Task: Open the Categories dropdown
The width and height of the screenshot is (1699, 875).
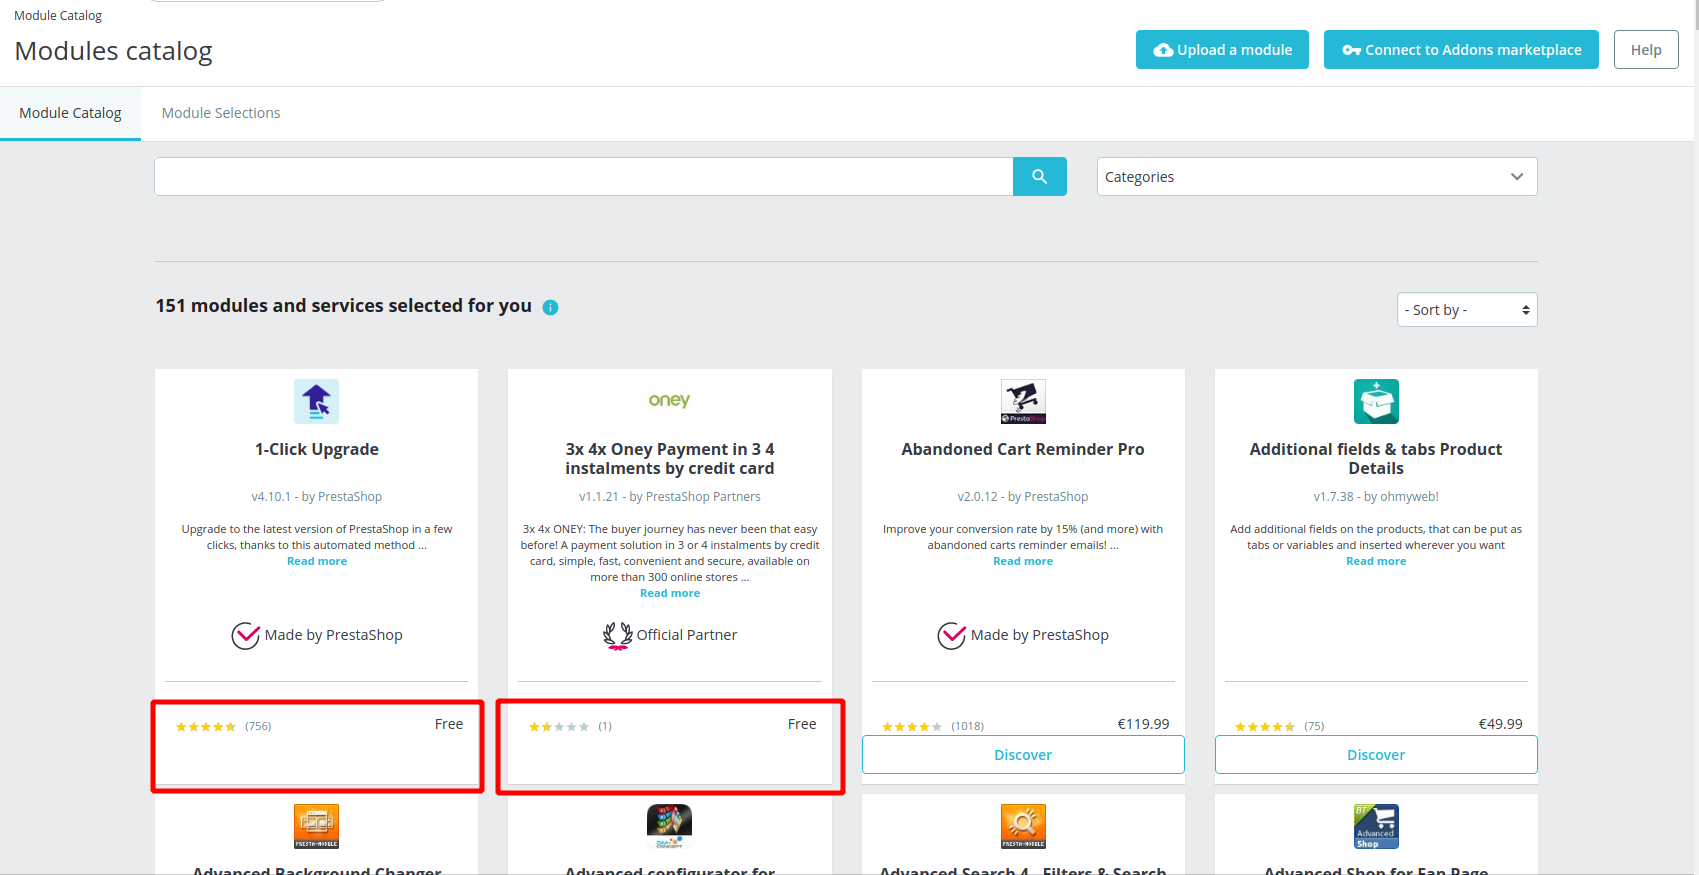Action: 1317,176
